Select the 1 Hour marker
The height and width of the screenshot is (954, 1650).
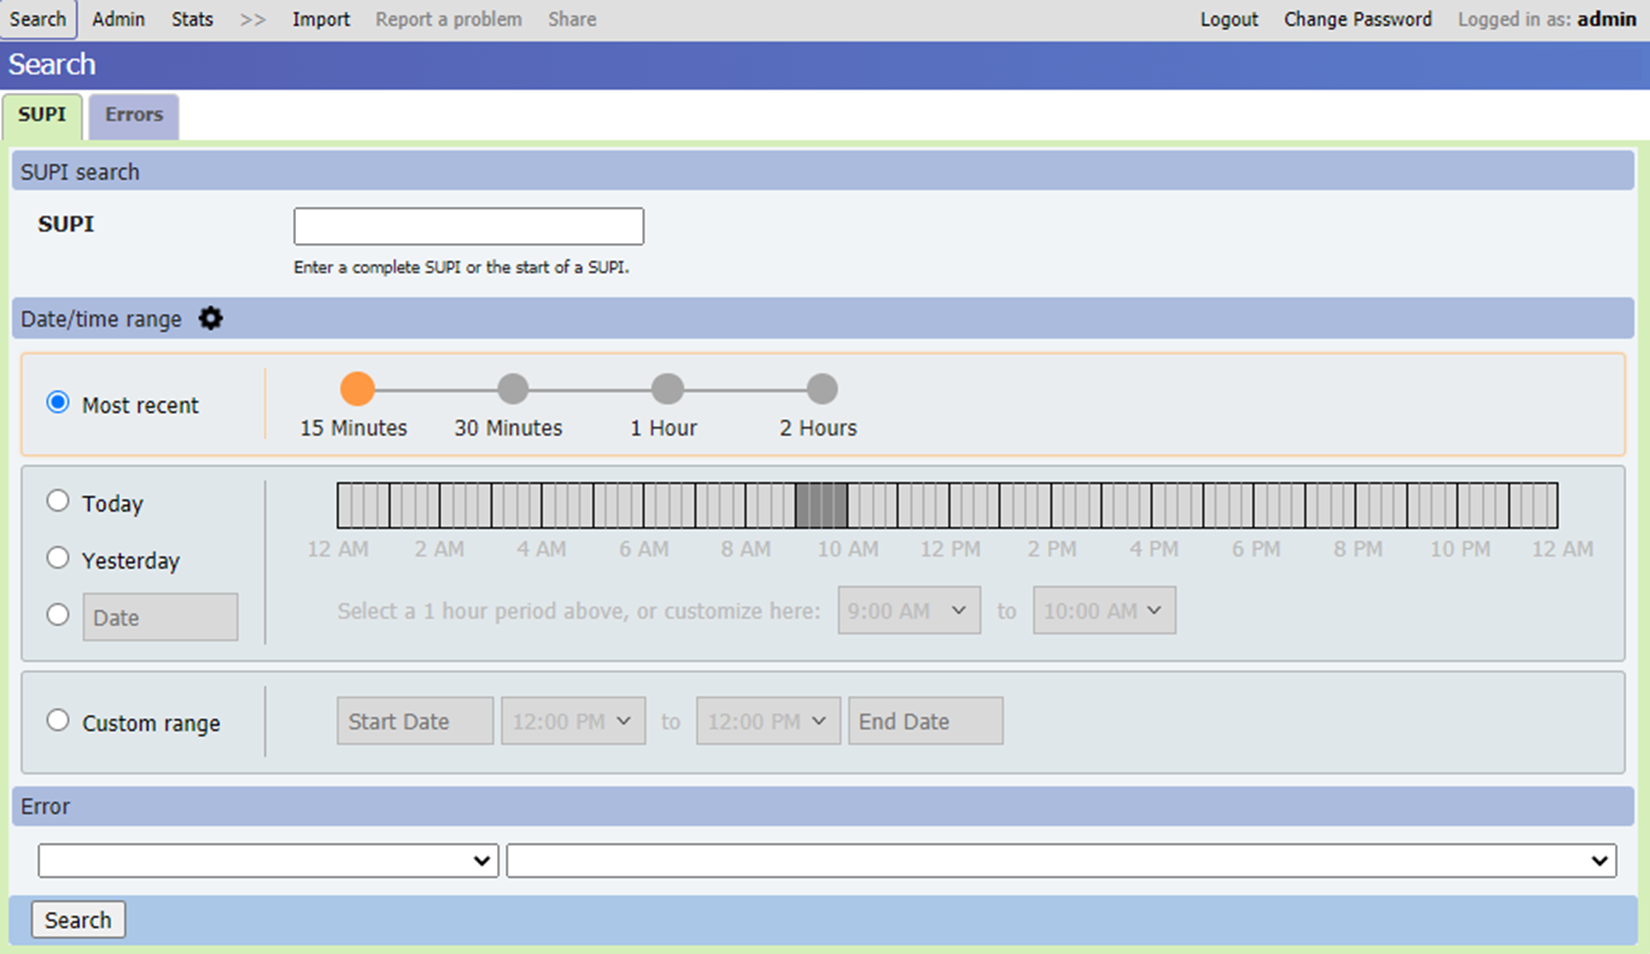pos(667,389)
